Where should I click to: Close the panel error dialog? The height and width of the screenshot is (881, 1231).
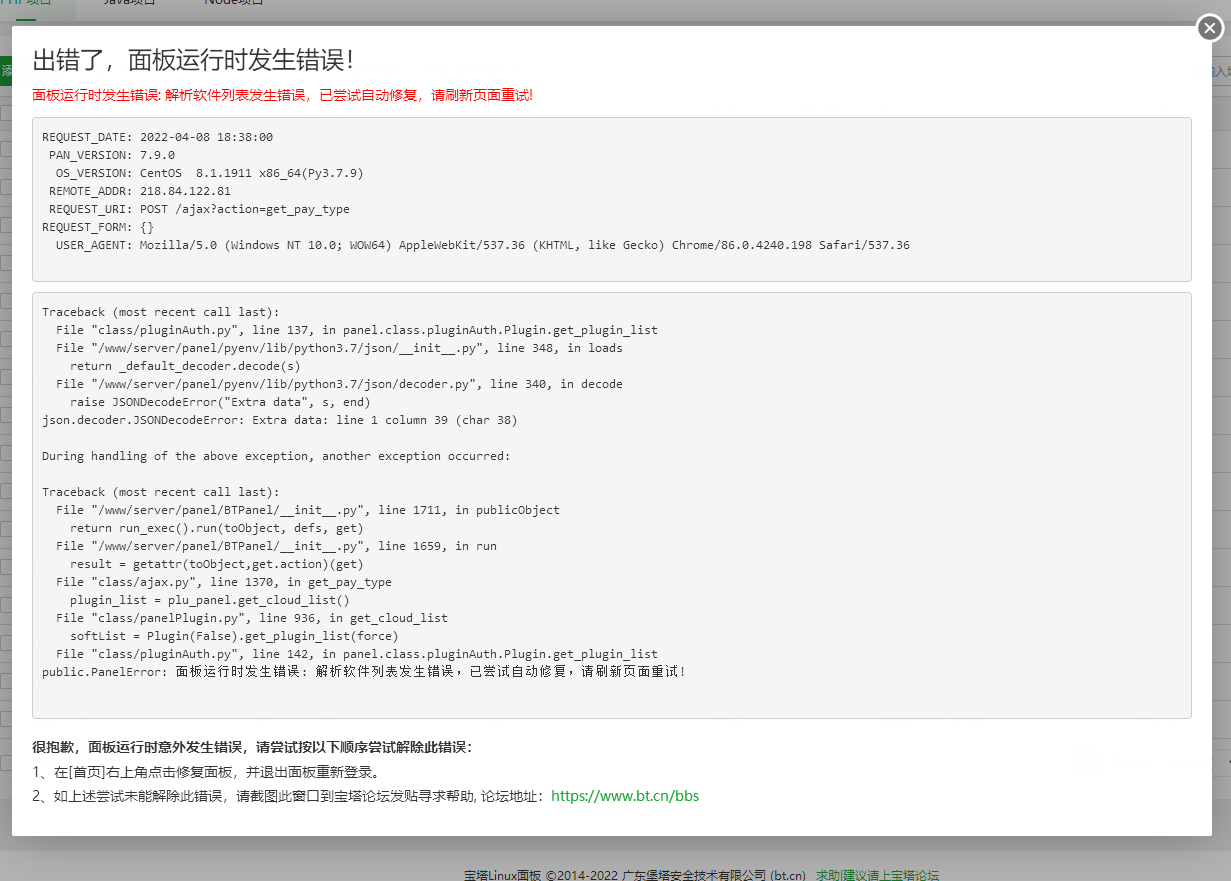[1210, 28]
